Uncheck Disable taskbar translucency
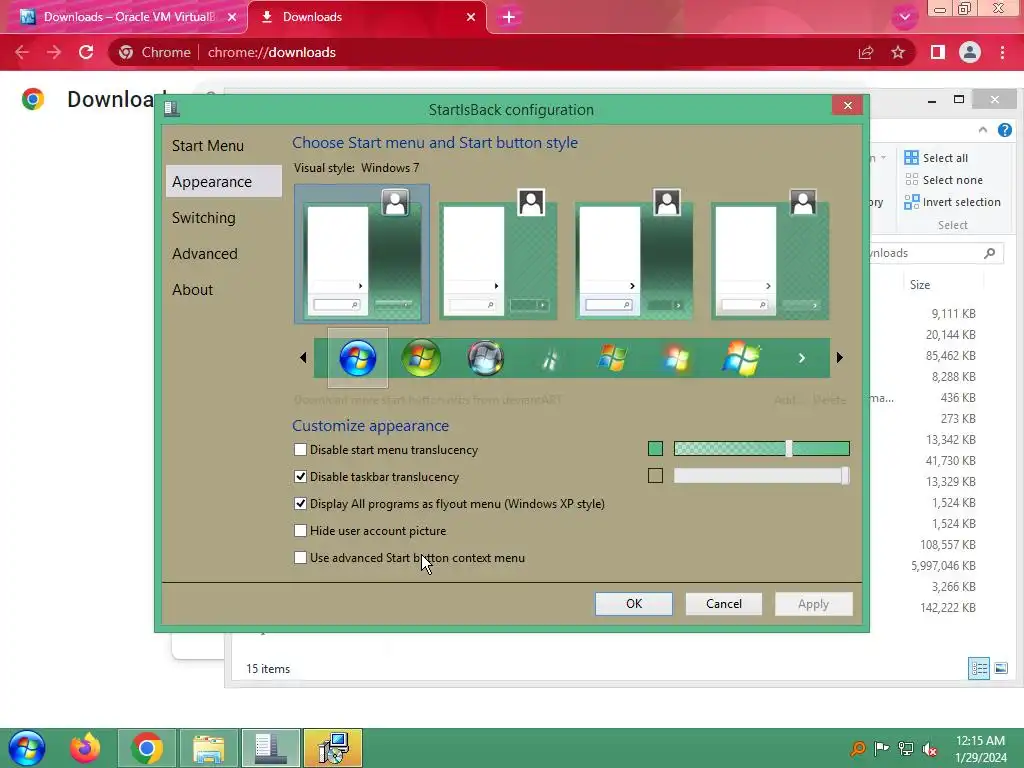Screen dimensions: 1024x768 coord(300,477)
